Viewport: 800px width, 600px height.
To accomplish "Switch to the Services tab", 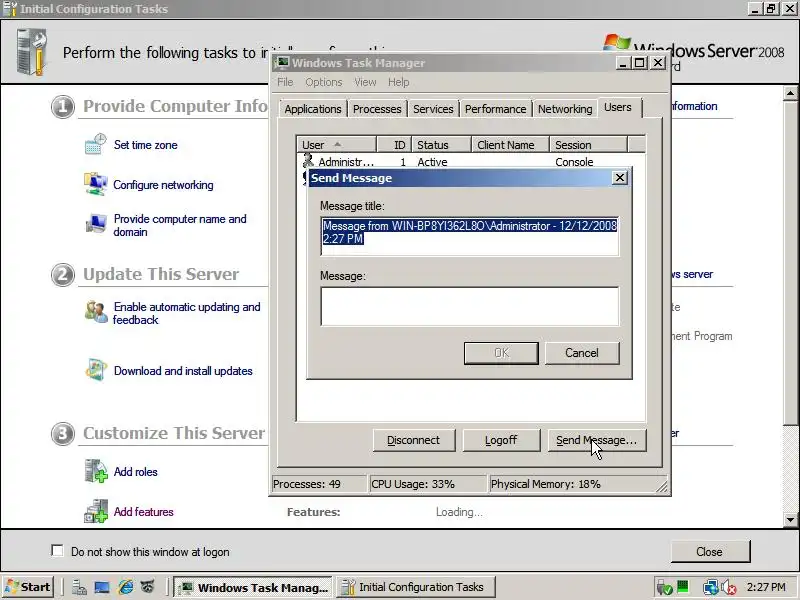I will [x=433, y=109].
